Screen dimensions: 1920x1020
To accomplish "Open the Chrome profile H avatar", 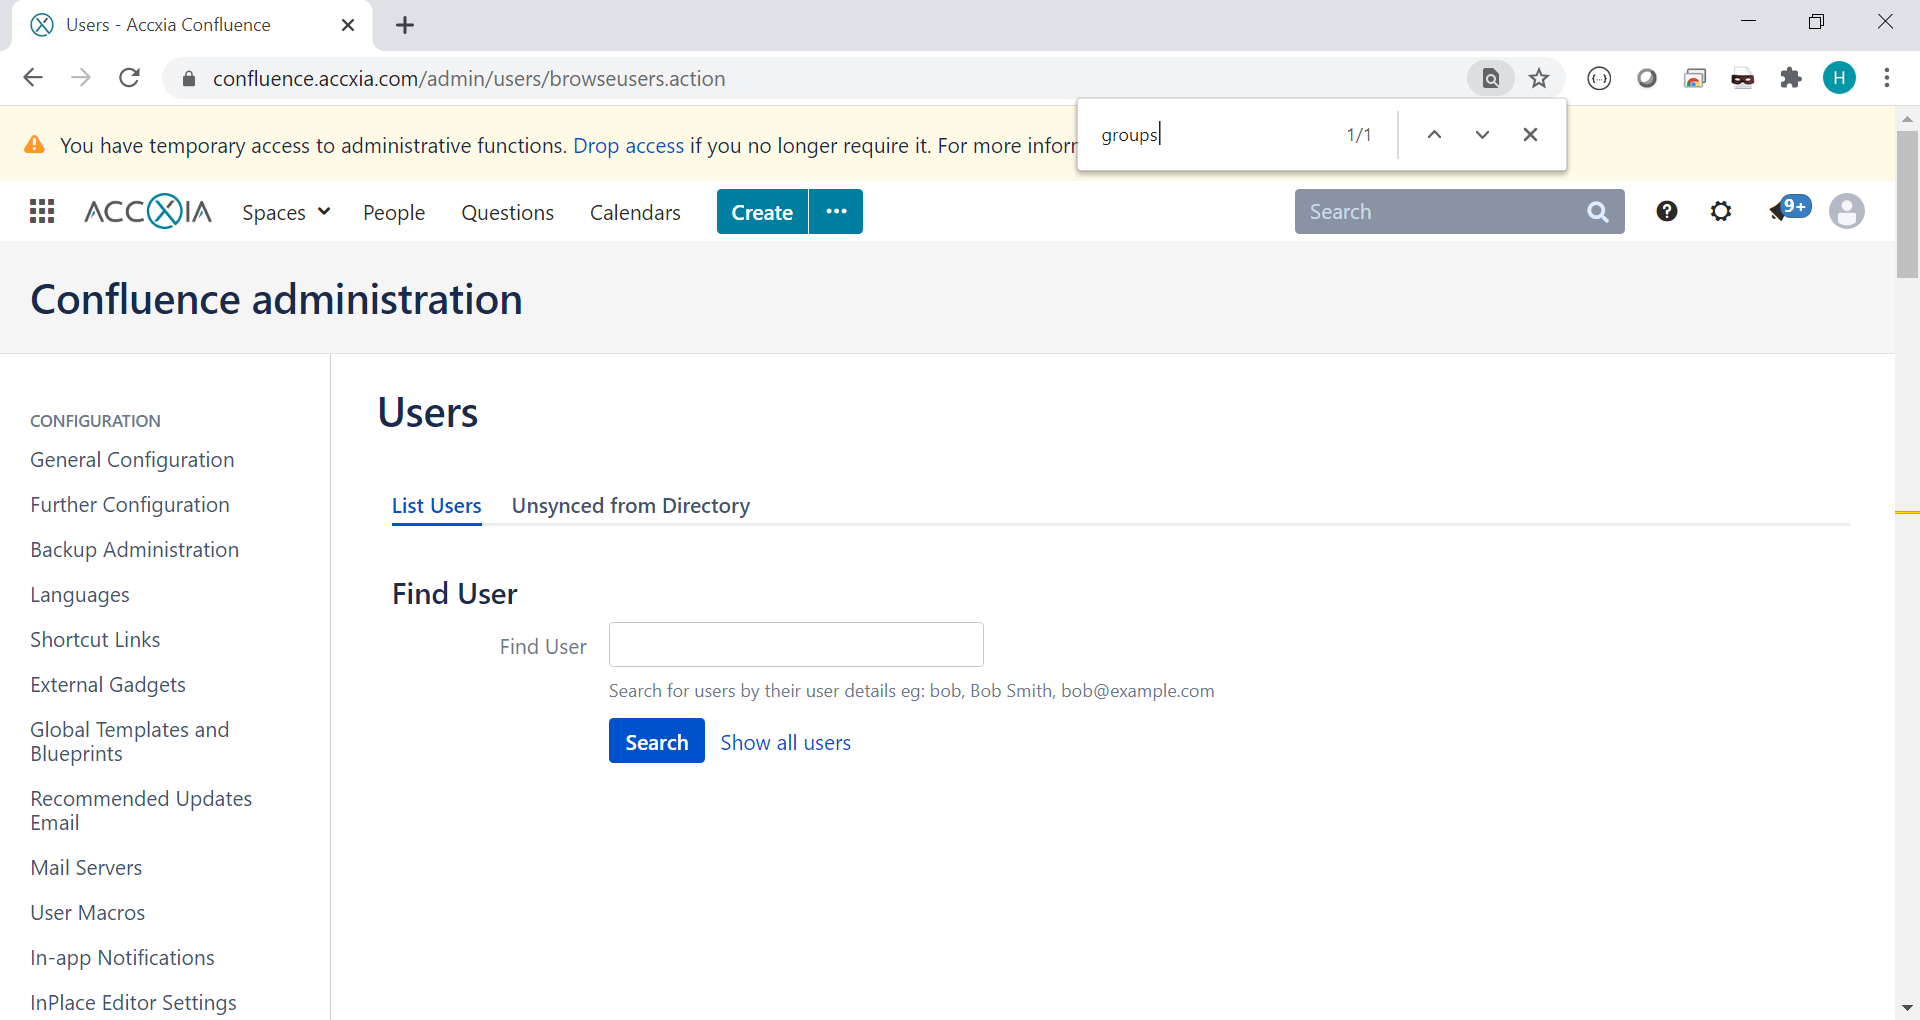I will (1839, 78).
